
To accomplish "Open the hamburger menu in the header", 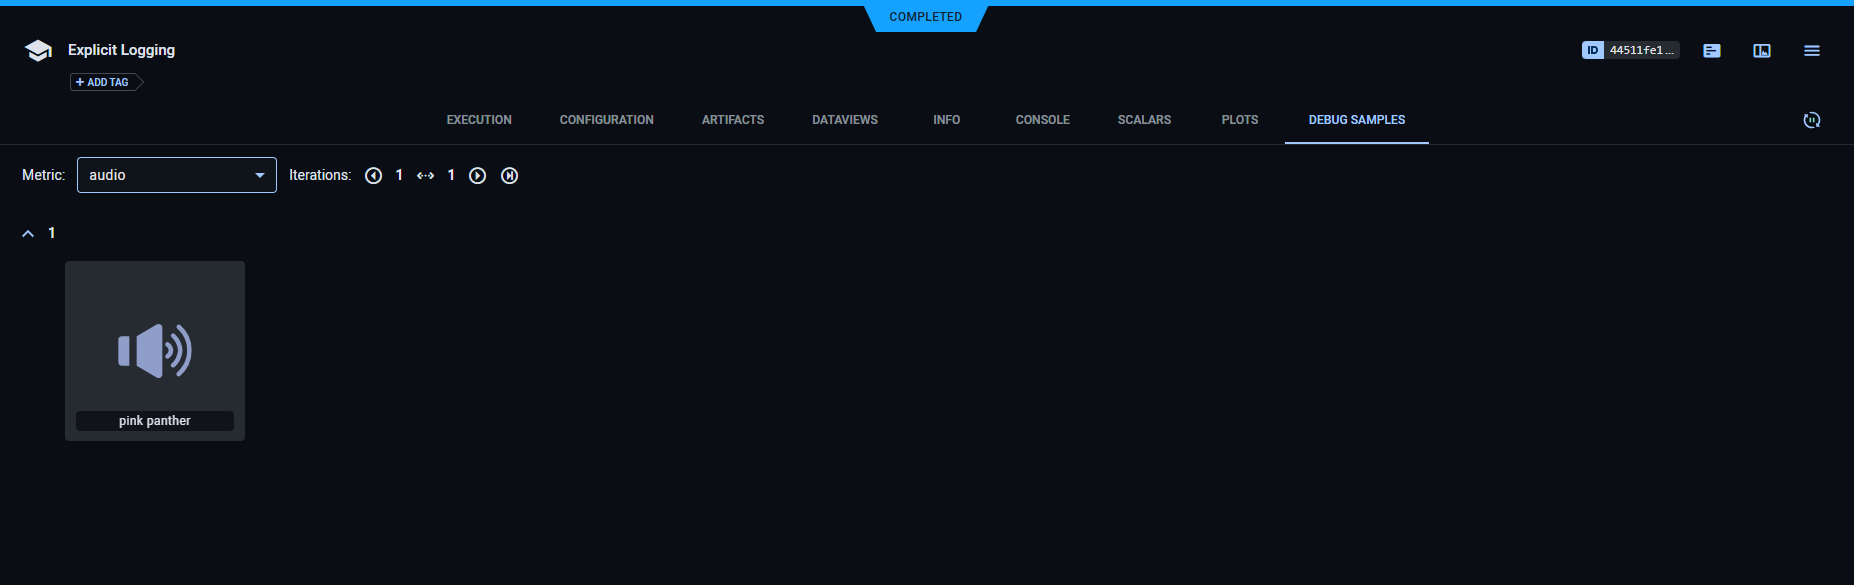I will (x=1811, y=51).
